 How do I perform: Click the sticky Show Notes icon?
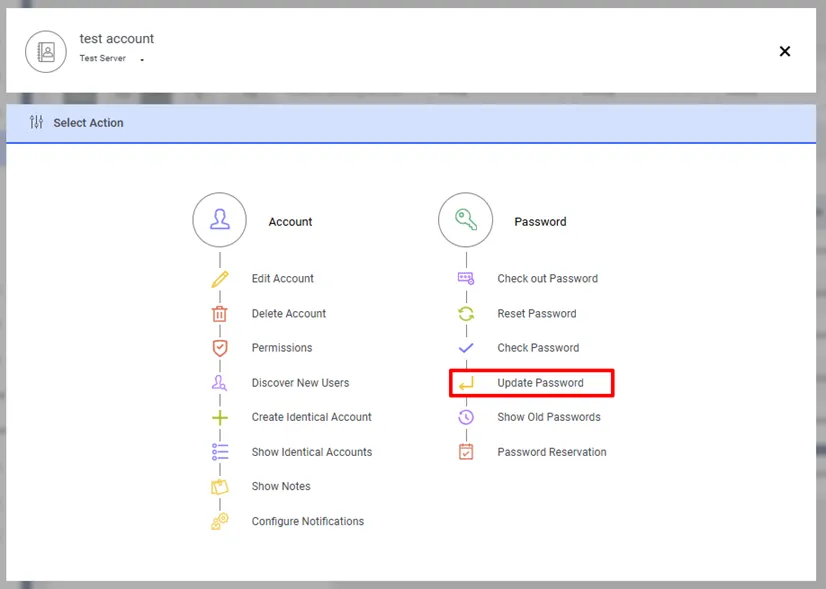[x=220, y=487]
